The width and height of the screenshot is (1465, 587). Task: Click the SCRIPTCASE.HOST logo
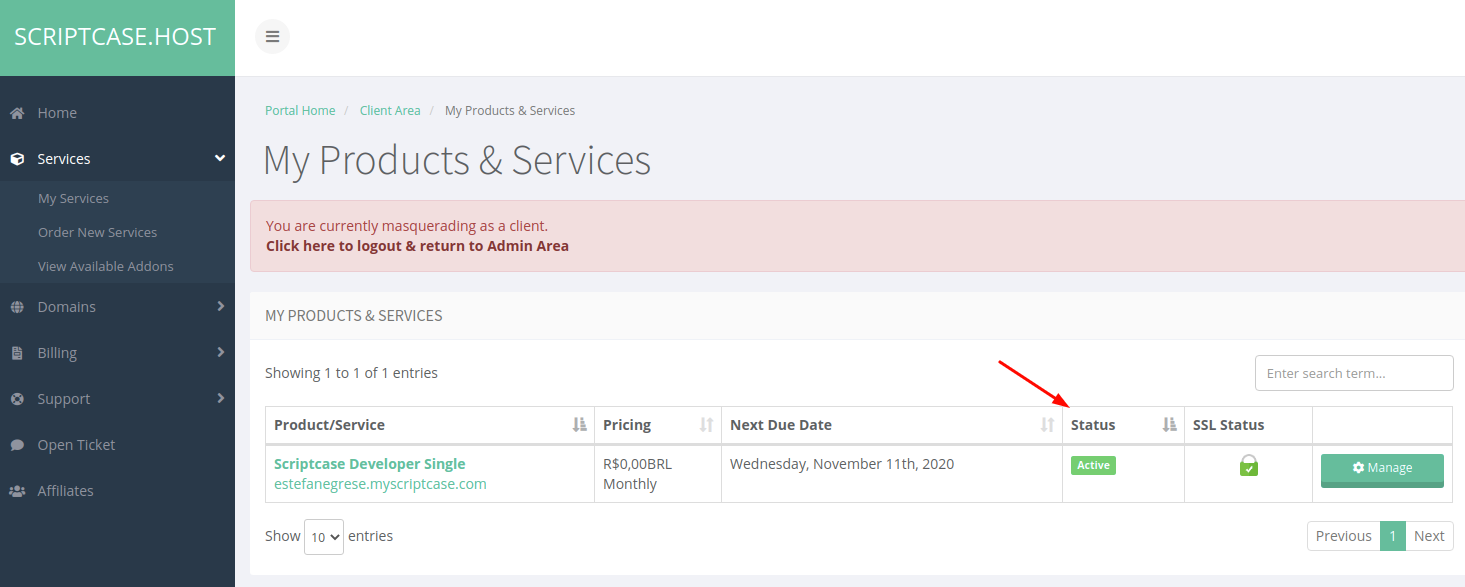tap(115, 37)
